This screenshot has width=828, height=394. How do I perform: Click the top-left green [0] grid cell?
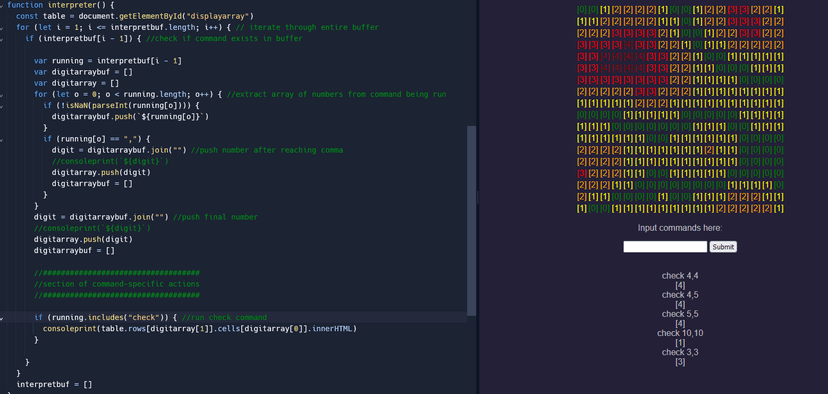pos(581,10)
